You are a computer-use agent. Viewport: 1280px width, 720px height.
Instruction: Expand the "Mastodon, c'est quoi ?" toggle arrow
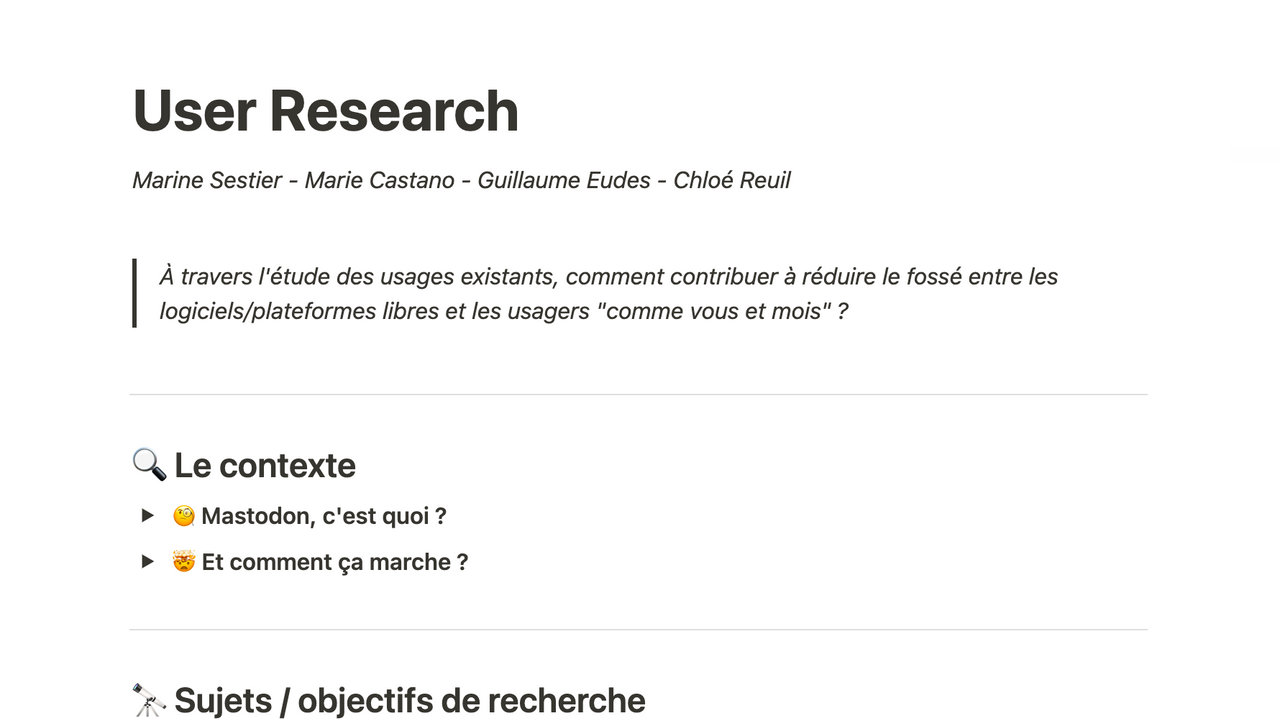(148, 516)
